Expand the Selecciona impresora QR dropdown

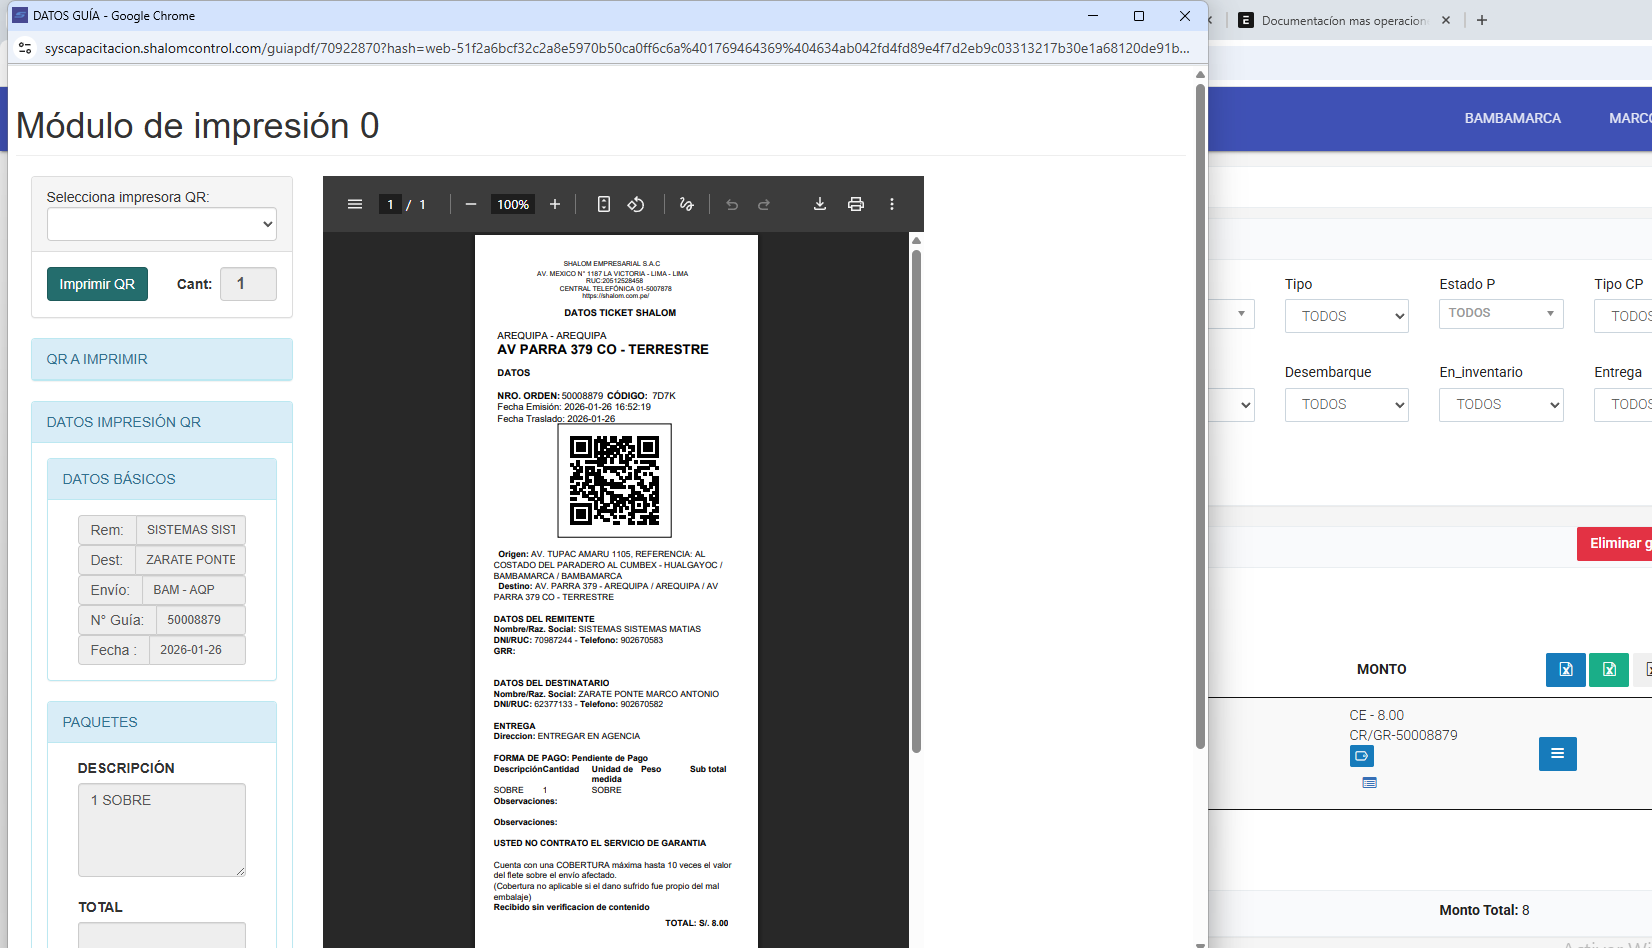(x=161, y=224)
